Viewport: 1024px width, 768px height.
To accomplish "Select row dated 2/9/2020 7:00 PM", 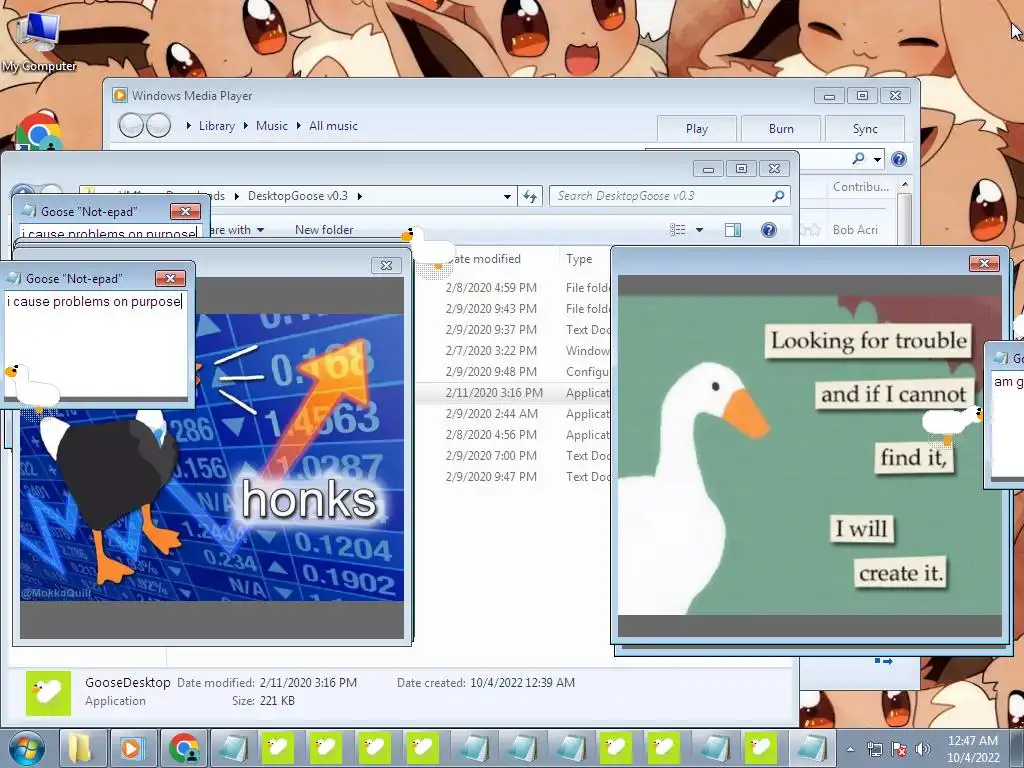I will (513, 456).
